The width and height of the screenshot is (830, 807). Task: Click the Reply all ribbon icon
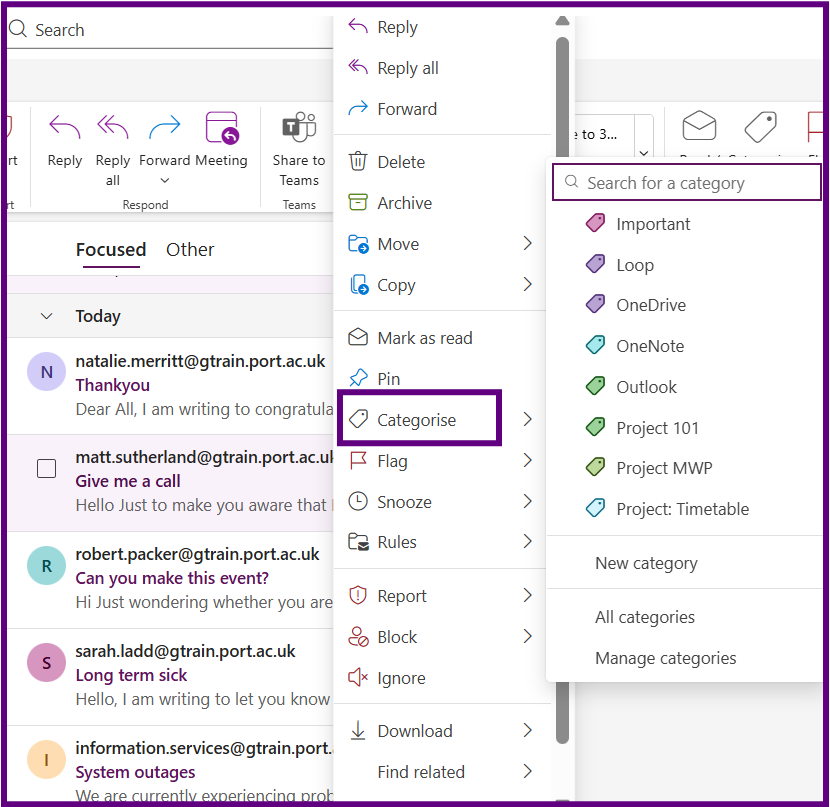[x=113, y=128]
